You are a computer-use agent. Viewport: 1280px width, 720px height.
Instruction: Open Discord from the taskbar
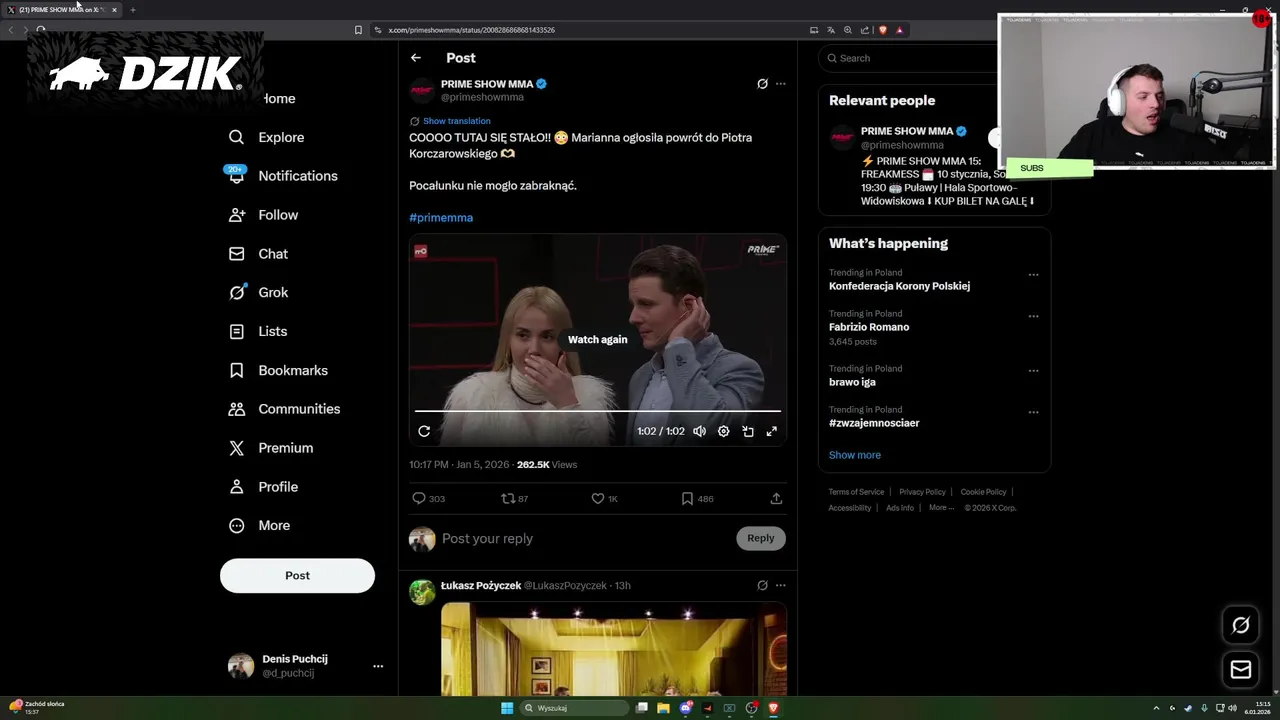[685, 708]
